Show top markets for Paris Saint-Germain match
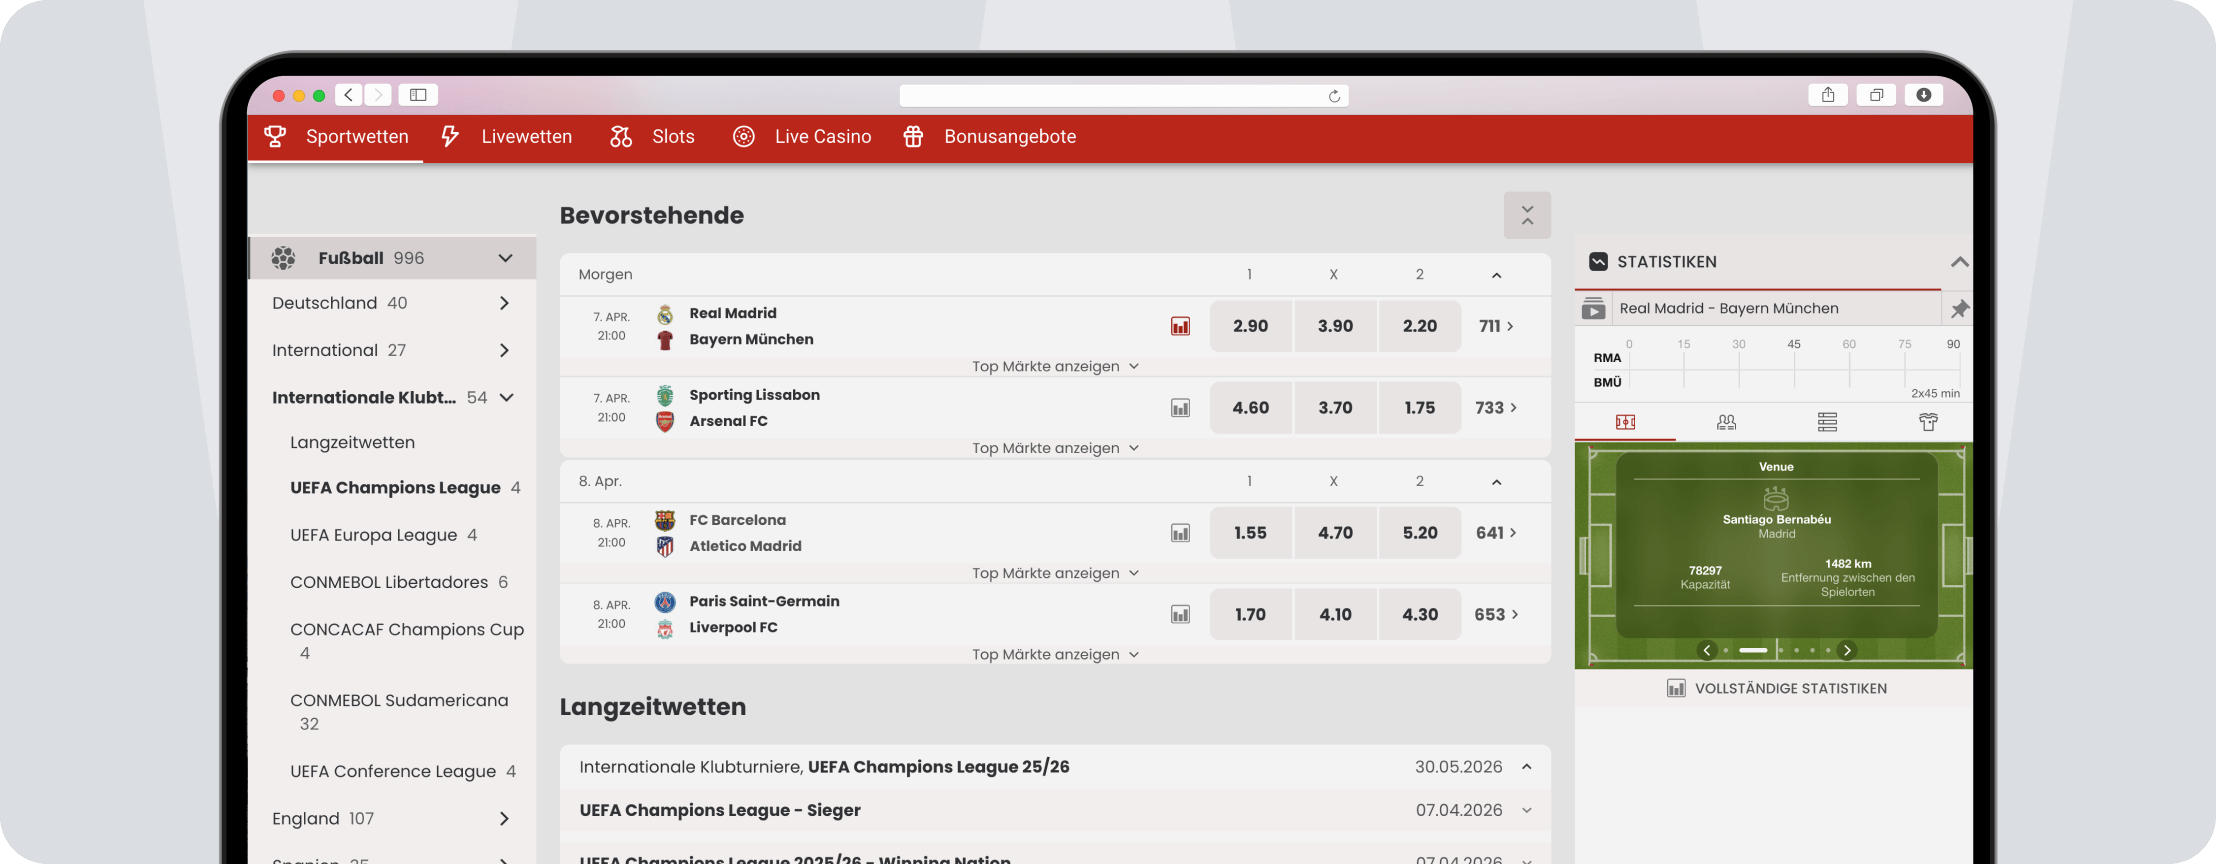Viewport: 2216px width, 864px height. click(1055, 654)
